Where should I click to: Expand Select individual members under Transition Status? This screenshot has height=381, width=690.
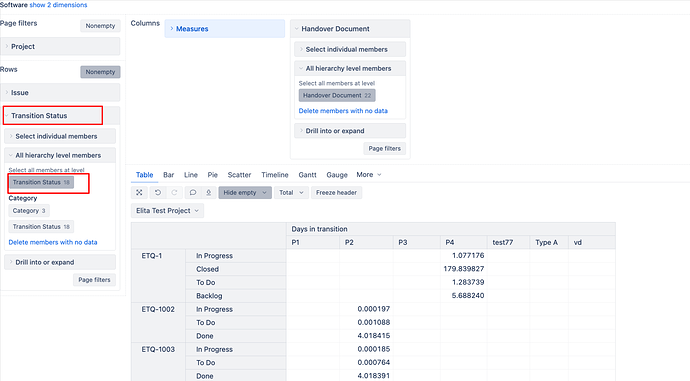pos(60,136)
